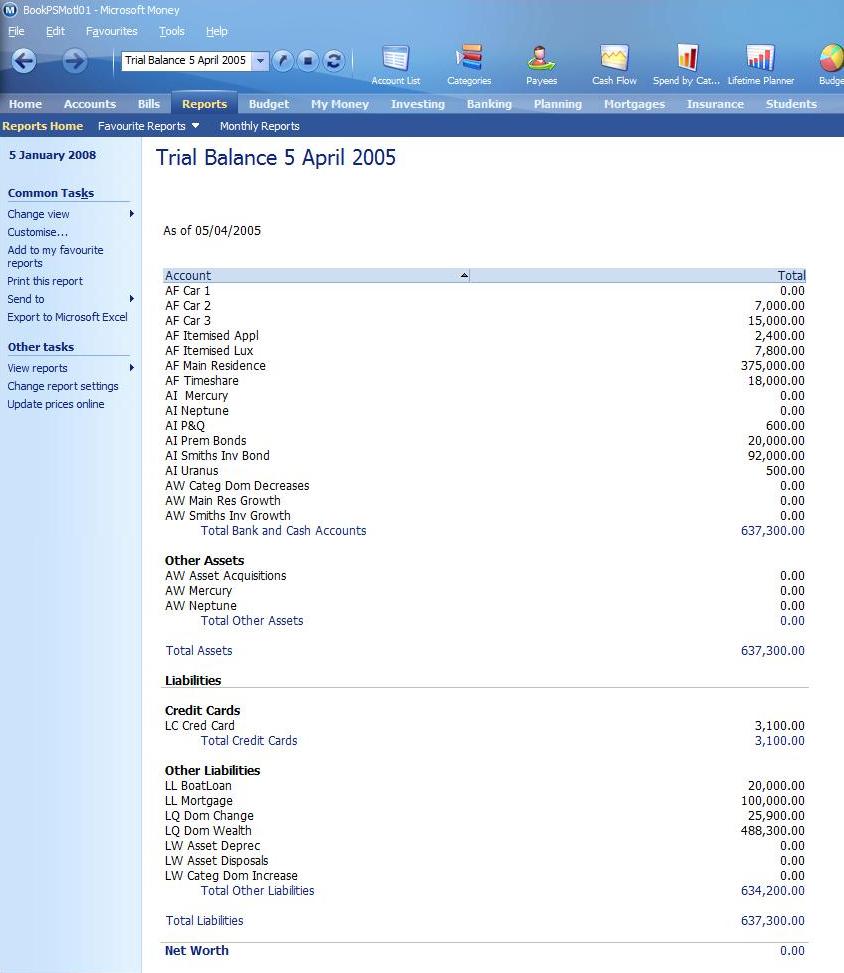
Task: Go to the My Money tab
Action: (340, 104)
